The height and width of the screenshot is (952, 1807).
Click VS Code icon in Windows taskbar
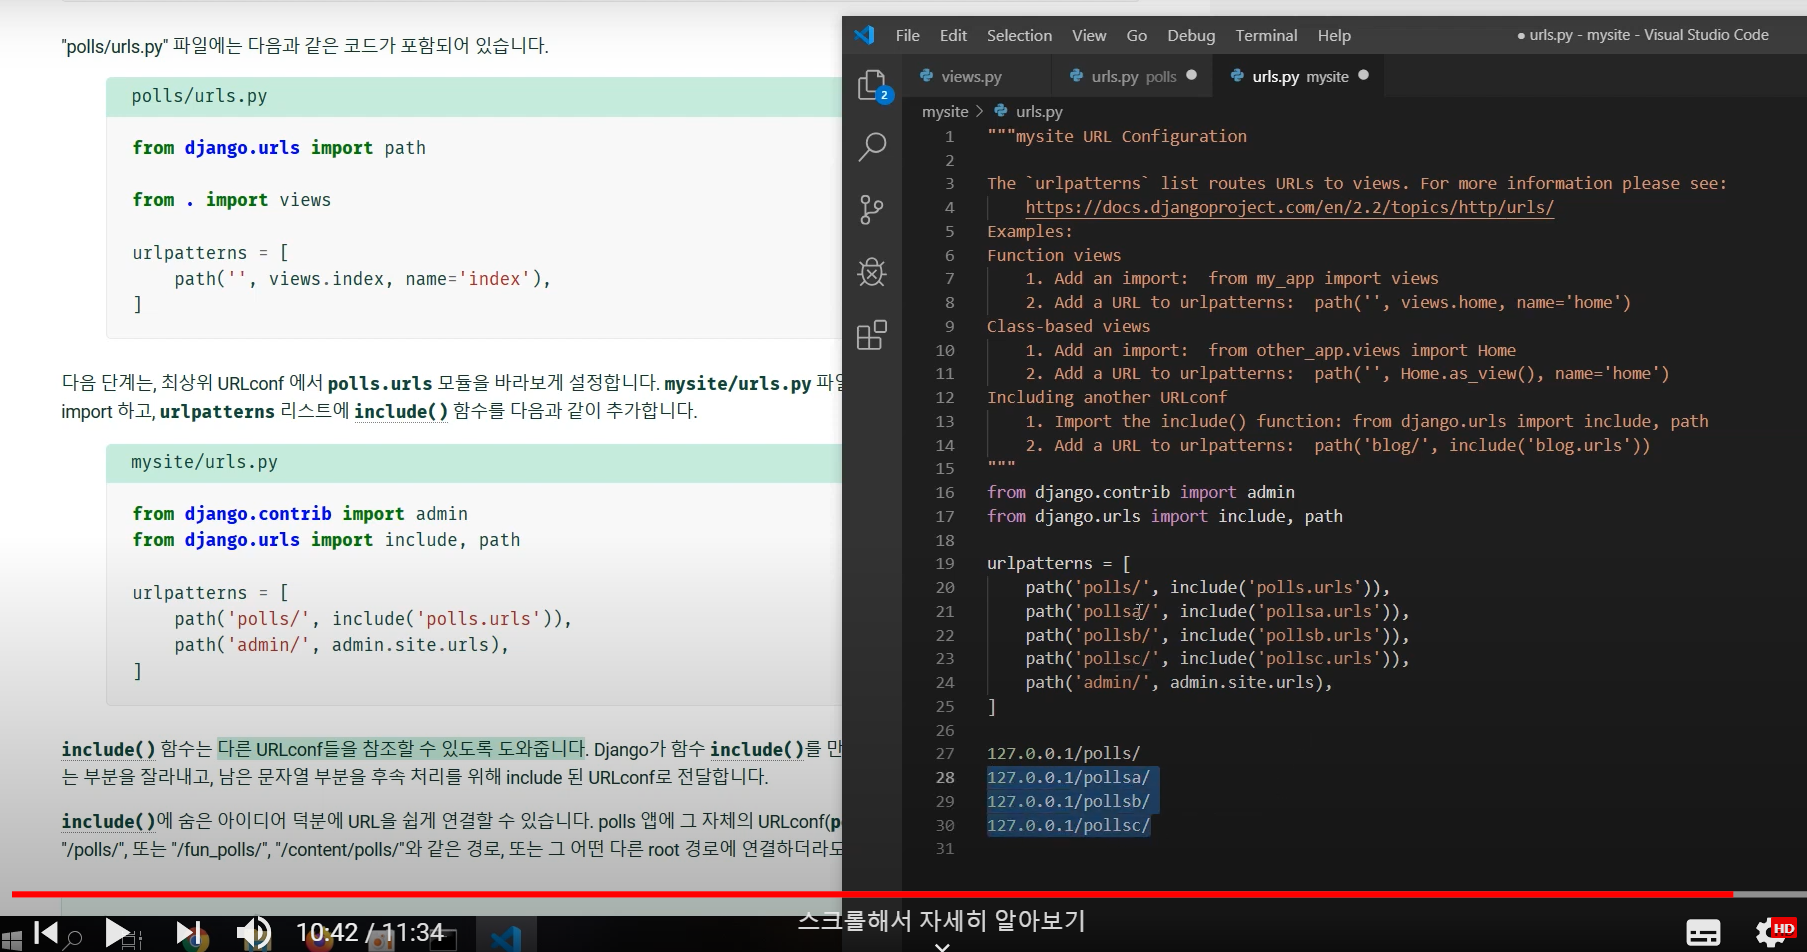click(x=506, y=938)
